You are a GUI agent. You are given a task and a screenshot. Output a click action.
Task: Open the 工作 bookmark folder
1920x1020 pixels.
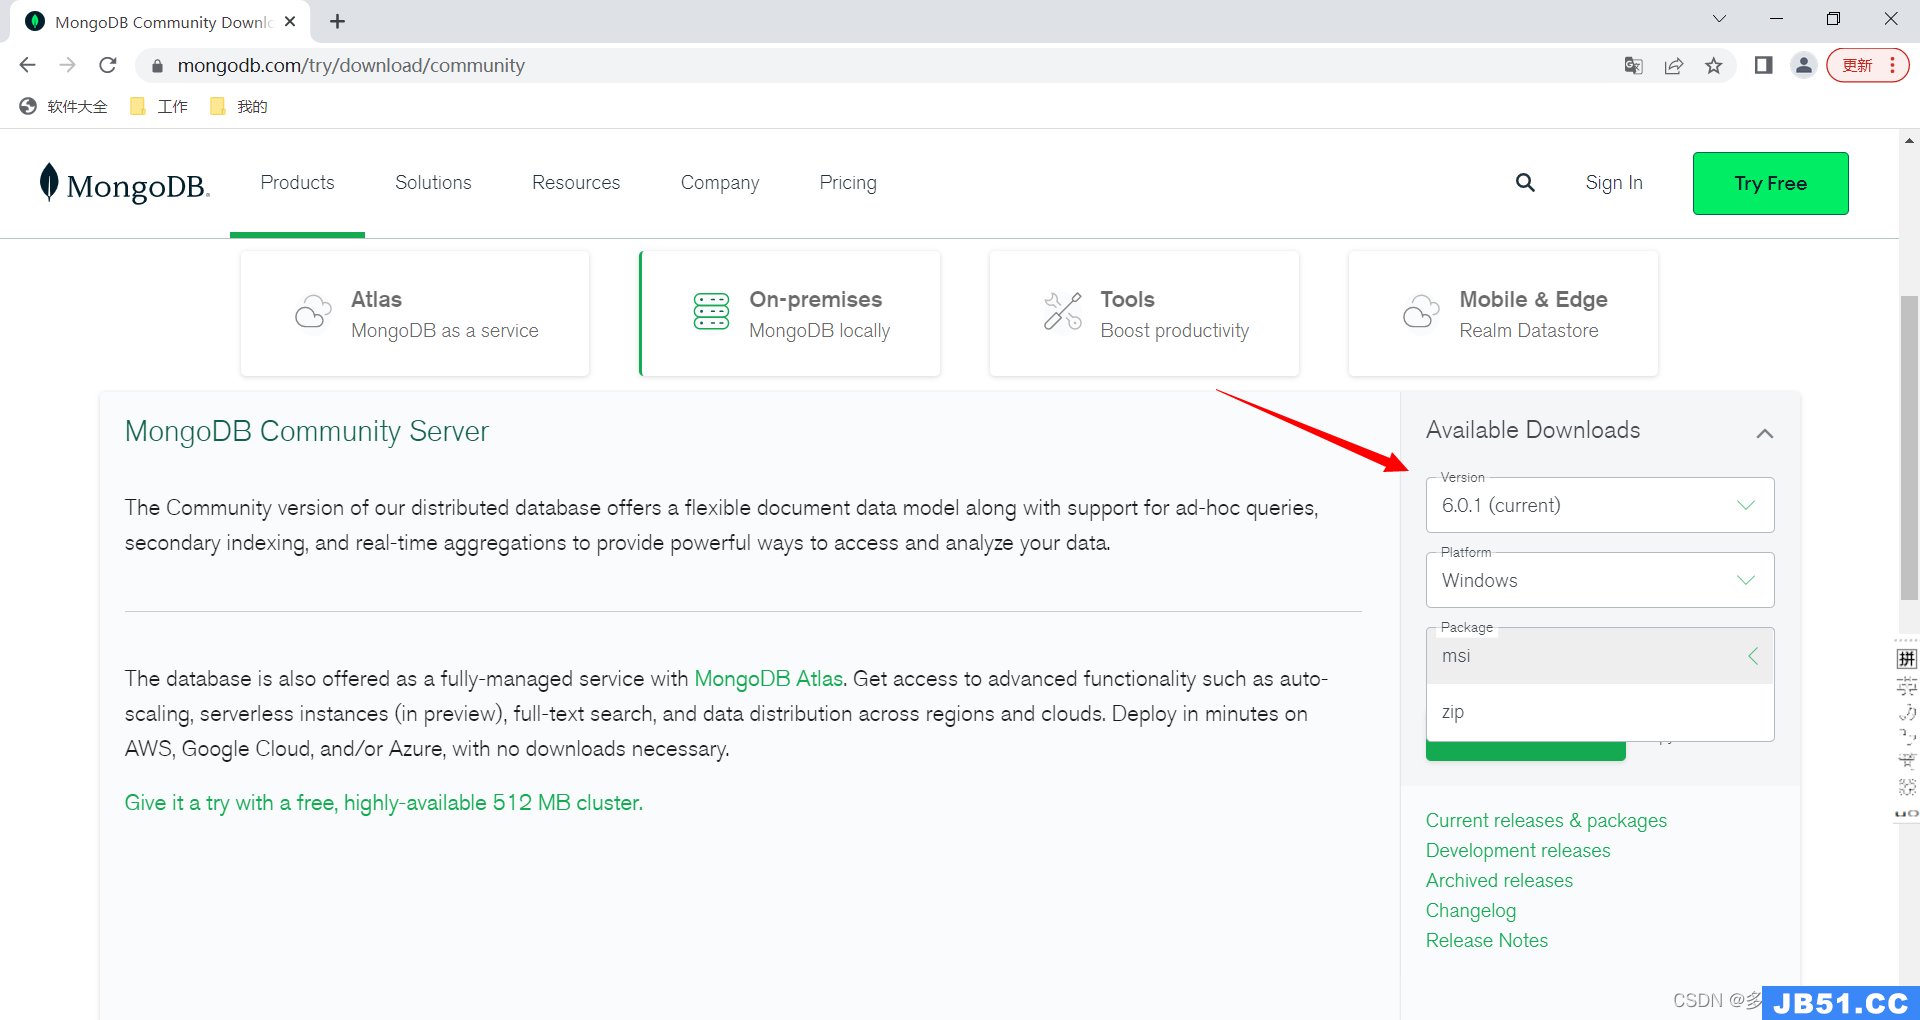[x=159, y=107]
